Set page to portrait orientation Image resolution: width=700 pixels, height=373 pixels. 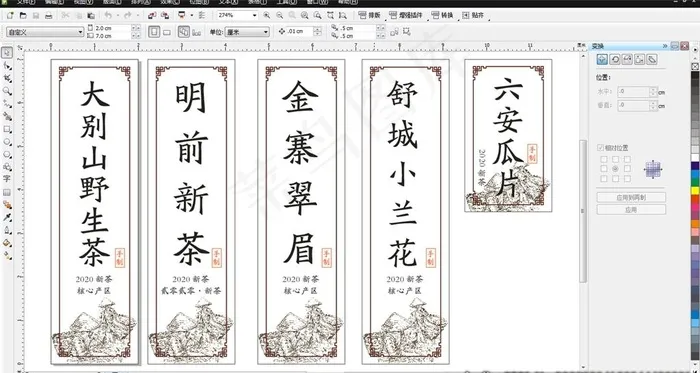pyautogui.click(x=154, y=32)
